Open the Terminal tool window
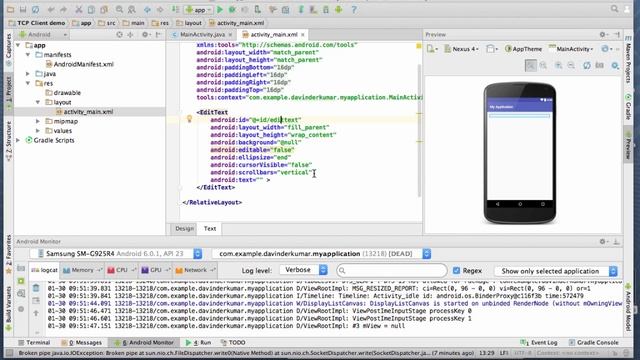 pyautogui.click(x=33, y=342)
